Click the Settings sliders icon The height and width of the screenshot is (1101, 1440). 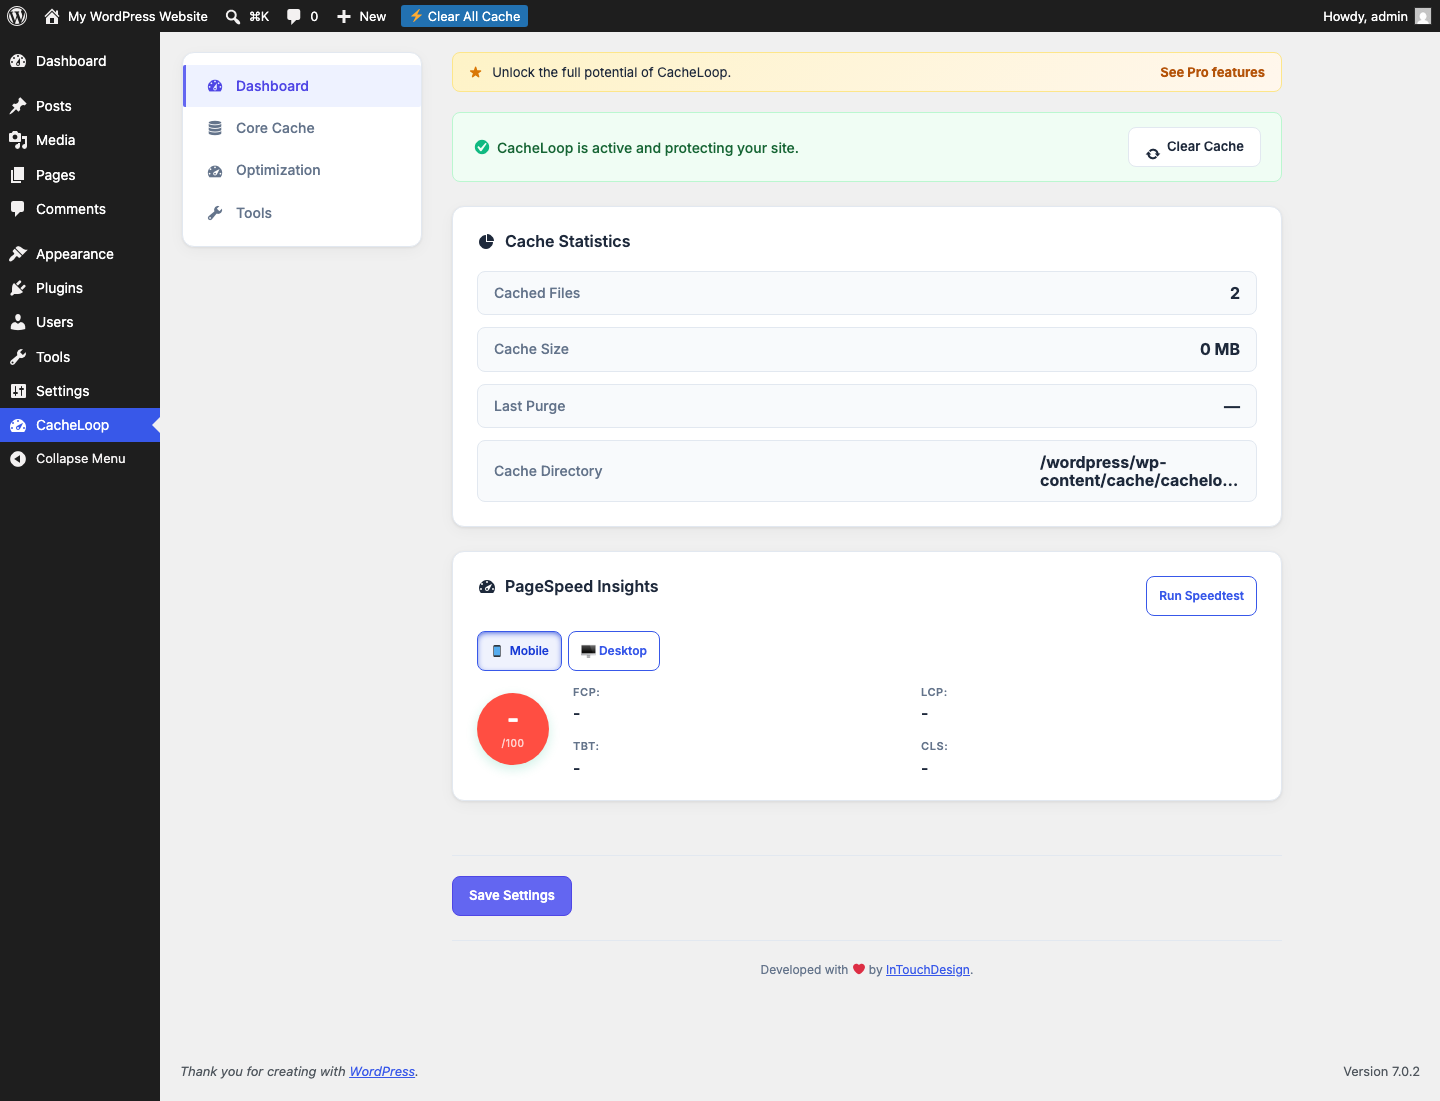(18, 391)
